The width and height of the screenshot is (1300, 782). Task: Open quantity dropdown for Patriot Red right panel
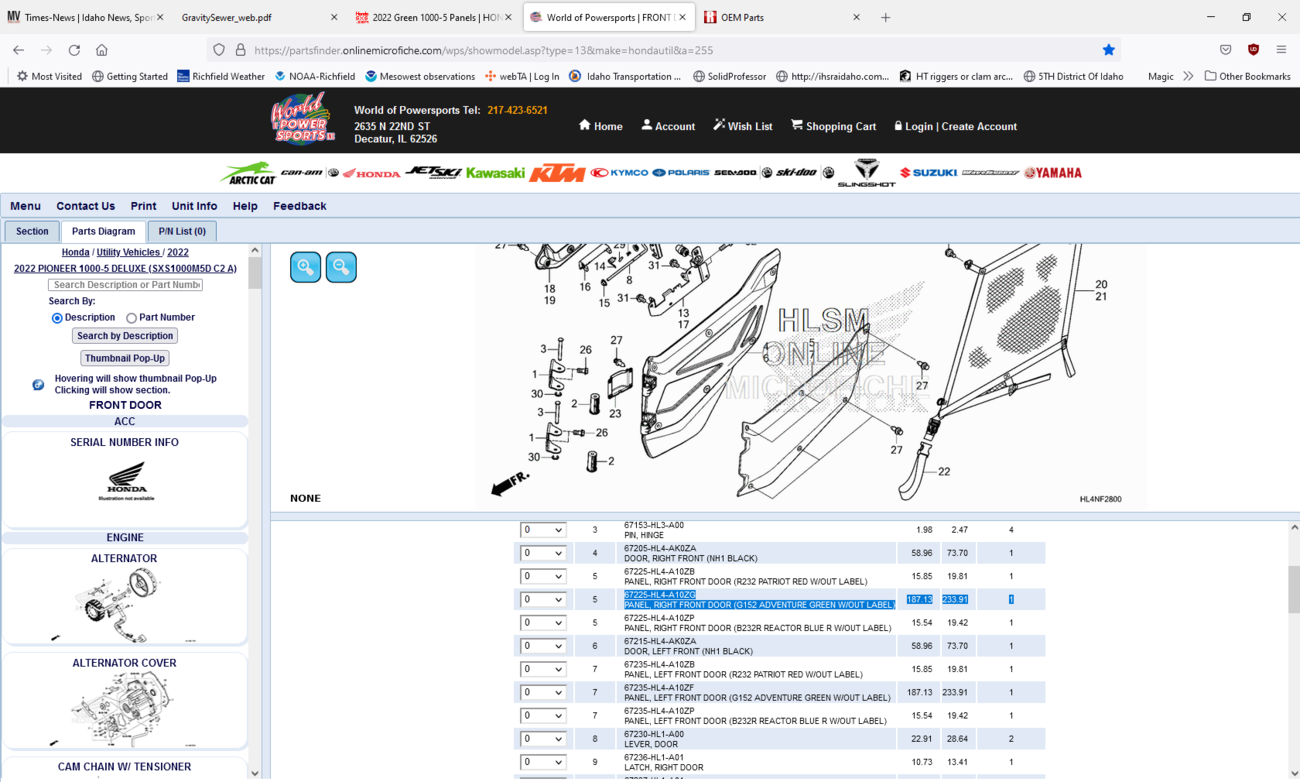click(543, 576)
